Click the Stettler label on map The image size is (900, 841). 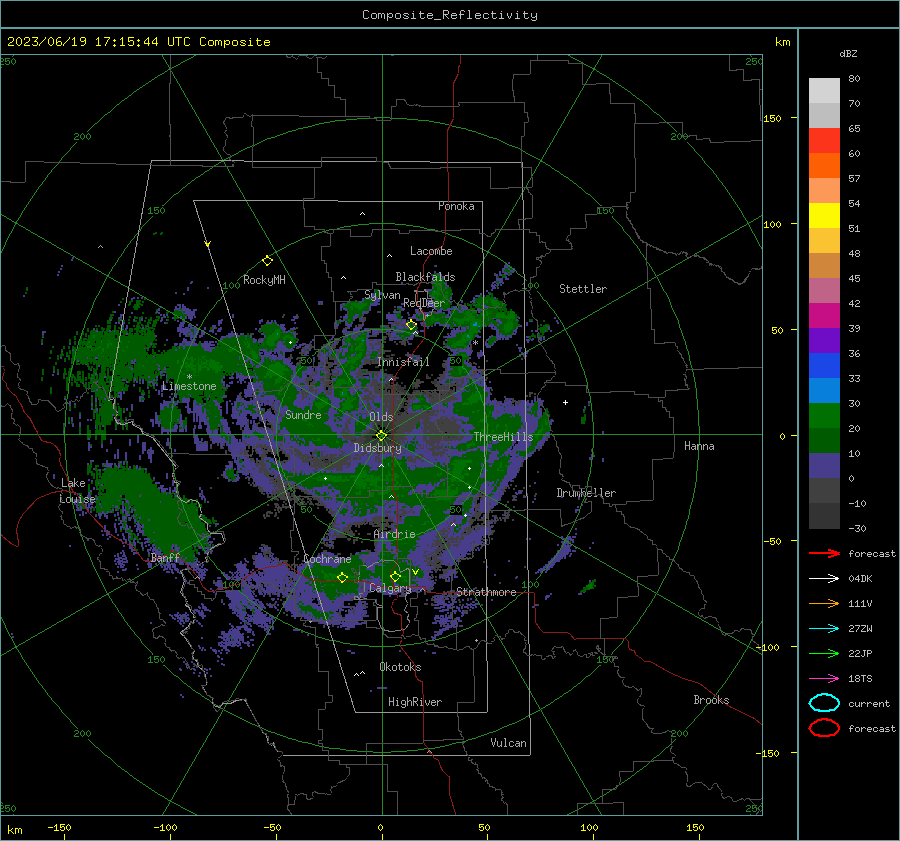coord(583,289)
